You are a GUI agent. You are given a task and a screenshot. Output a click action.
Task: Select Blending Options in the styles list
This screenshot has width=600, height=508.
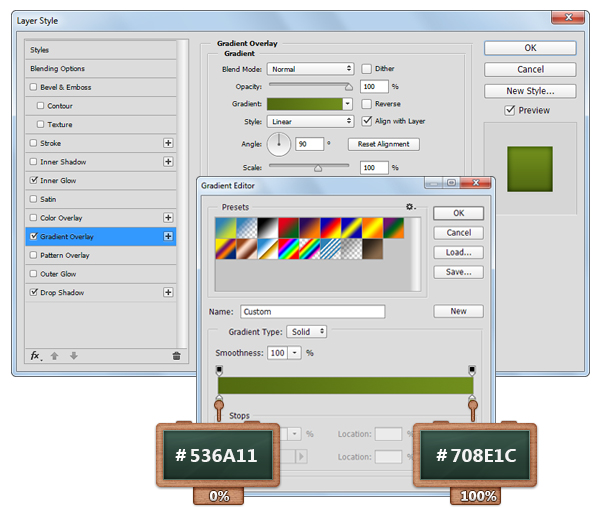tap(58, 69)
